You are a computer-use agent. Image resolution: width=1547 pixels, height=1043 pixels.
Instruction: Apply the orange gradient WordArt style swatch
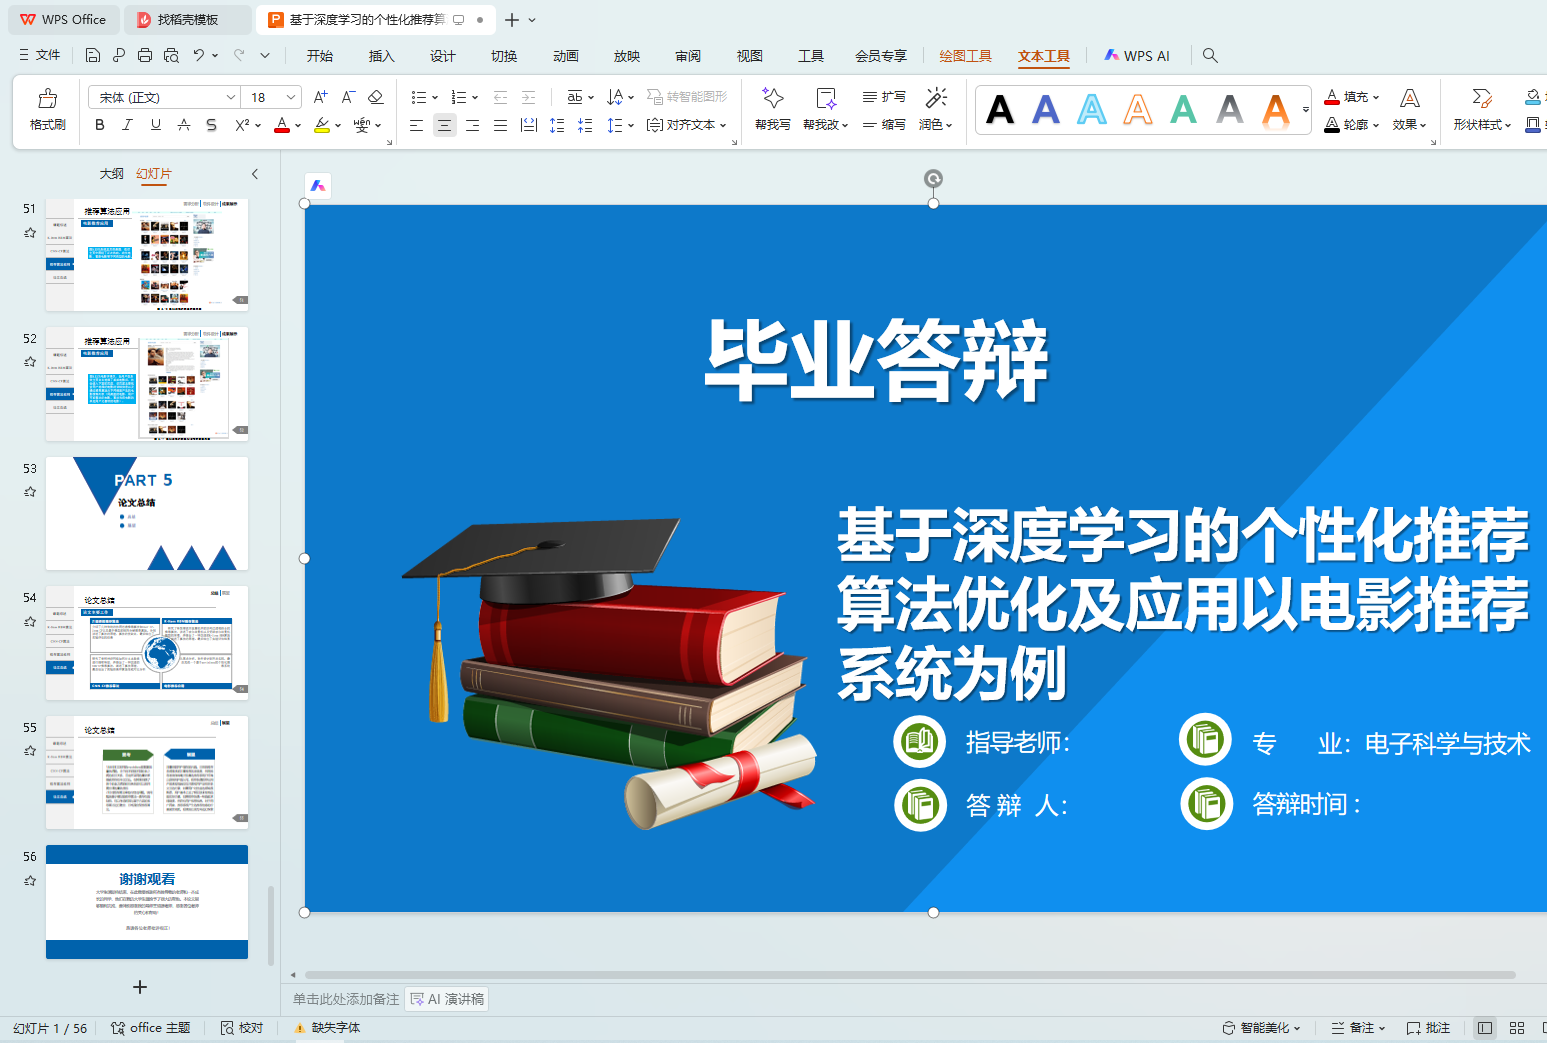[x=1275, y=109]
